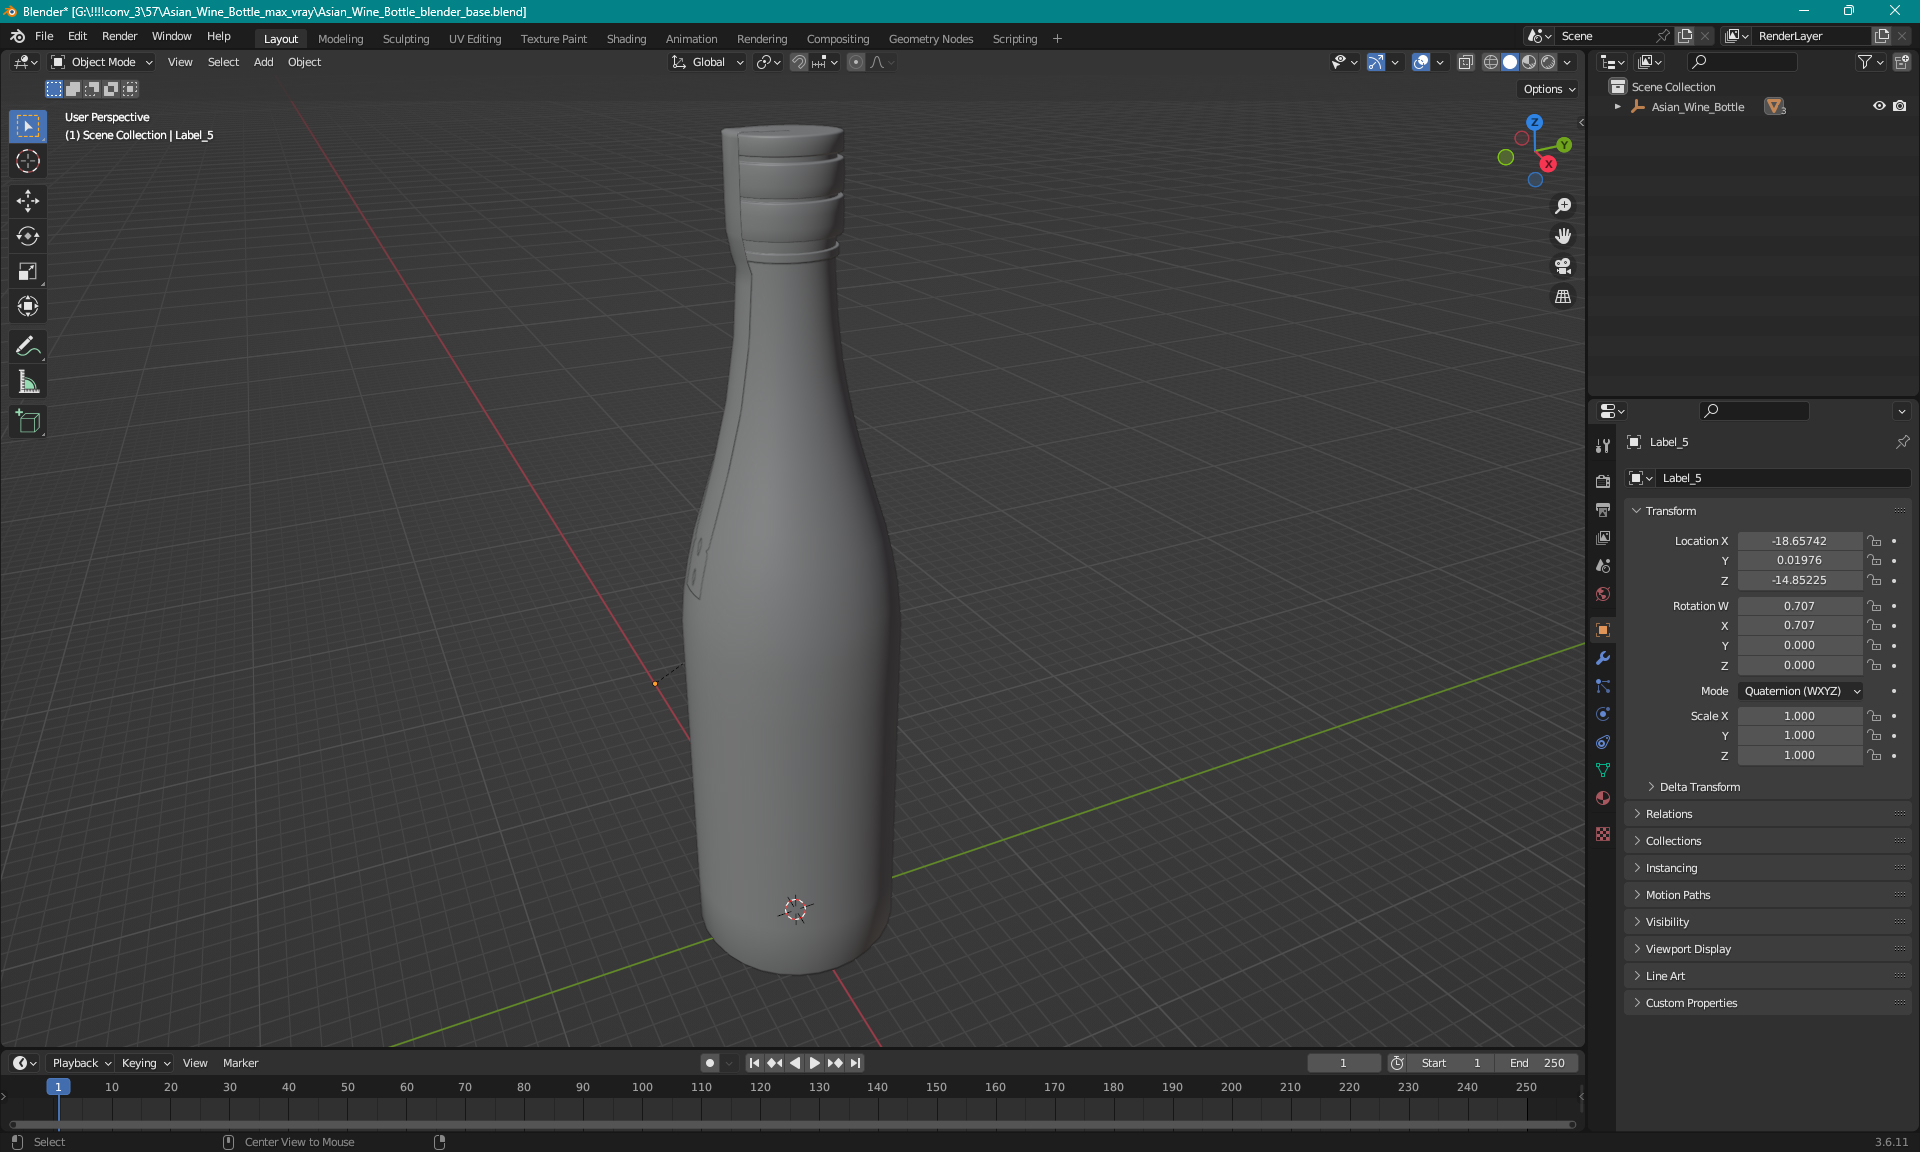Toggle snapping magnet
This screenshot has height=1152, width=1920.
[798, 62]
